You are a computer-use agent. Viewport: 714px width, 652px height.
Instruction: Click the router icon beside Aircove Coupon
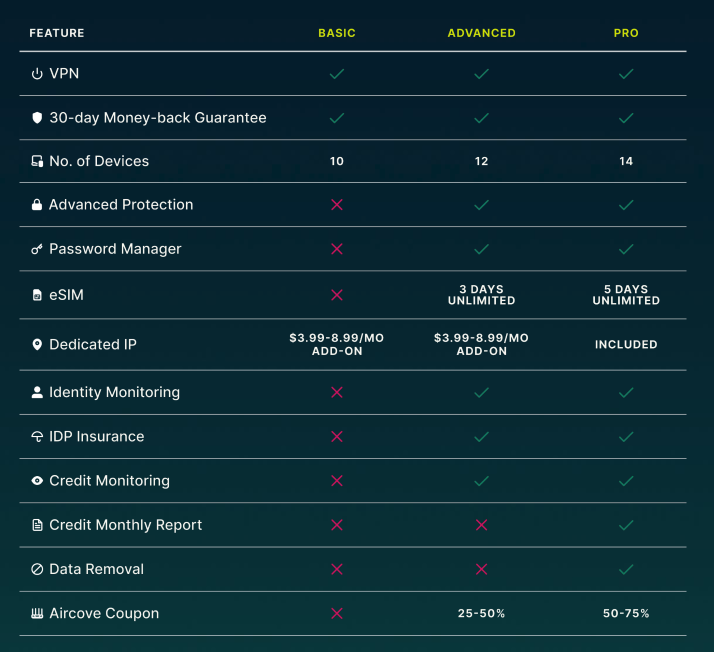[x=37, y=613]
